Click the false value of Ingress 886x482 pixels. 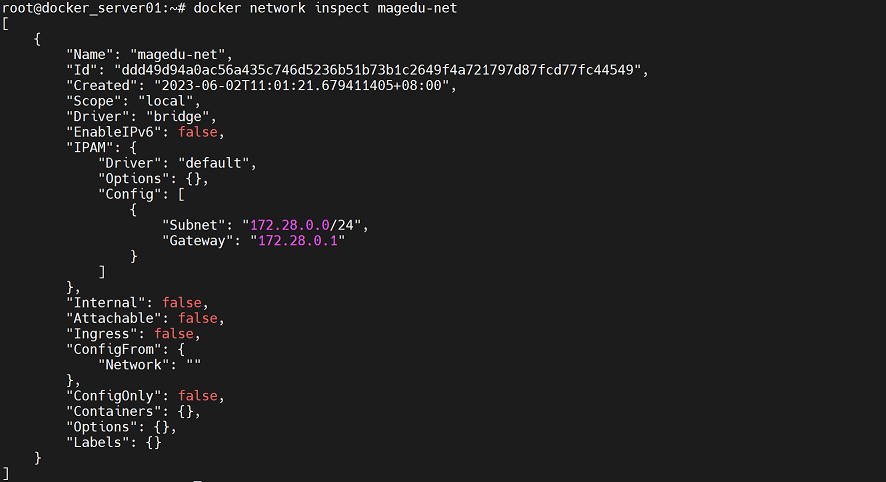pos(172,334)
